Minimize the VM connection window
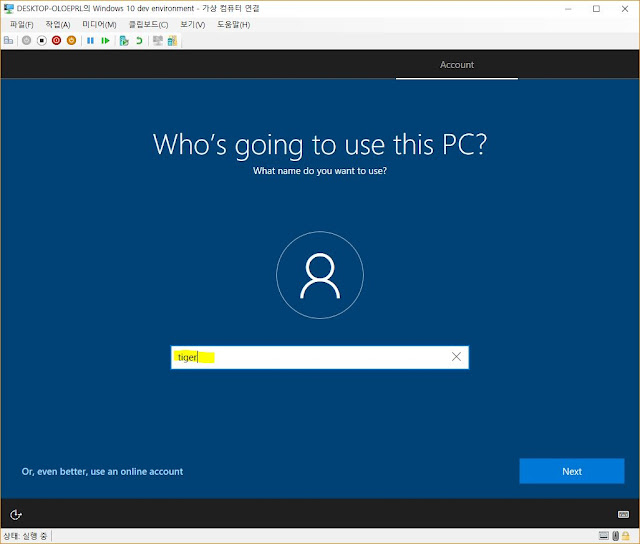The image size is (640, 544). tap(568, 9)
